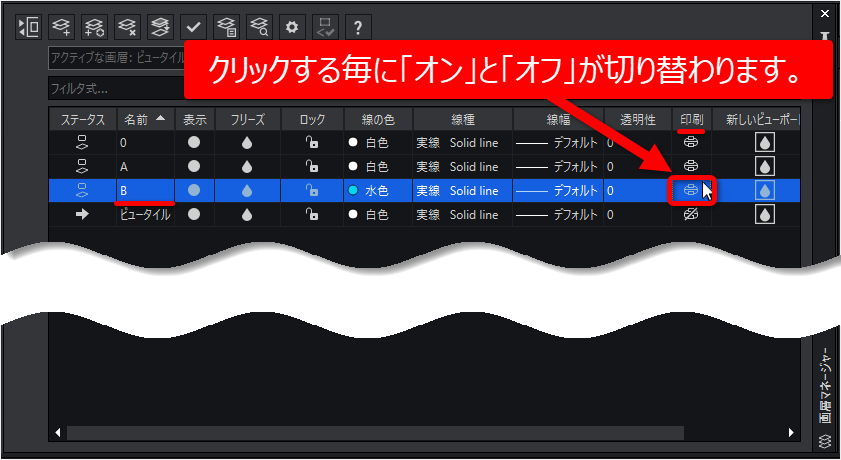
Task: Open linetype 実線 Solid line for layer 0
Action: pyautogui.click(x=458, y=143)
